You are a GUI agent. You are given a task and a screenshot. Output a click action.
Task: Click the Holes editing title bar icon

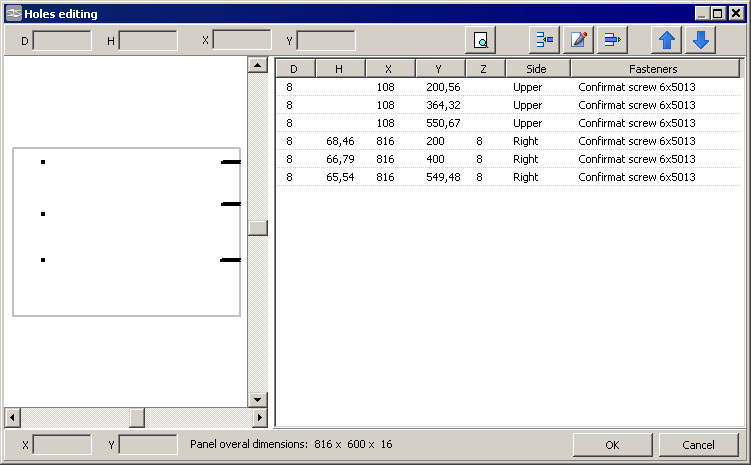[14, 13]
